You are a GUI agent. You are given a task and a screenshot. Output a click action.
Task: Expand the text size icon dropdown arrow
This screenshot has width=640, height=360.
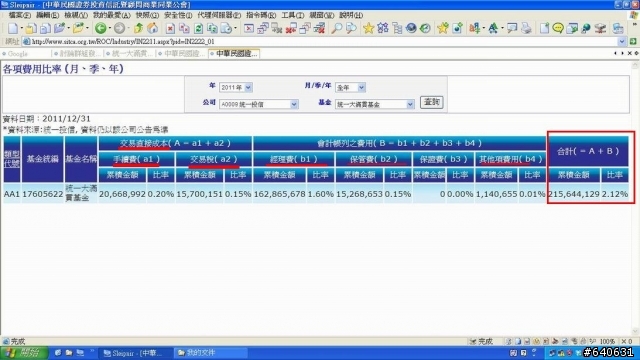click(x=502, y=28)
